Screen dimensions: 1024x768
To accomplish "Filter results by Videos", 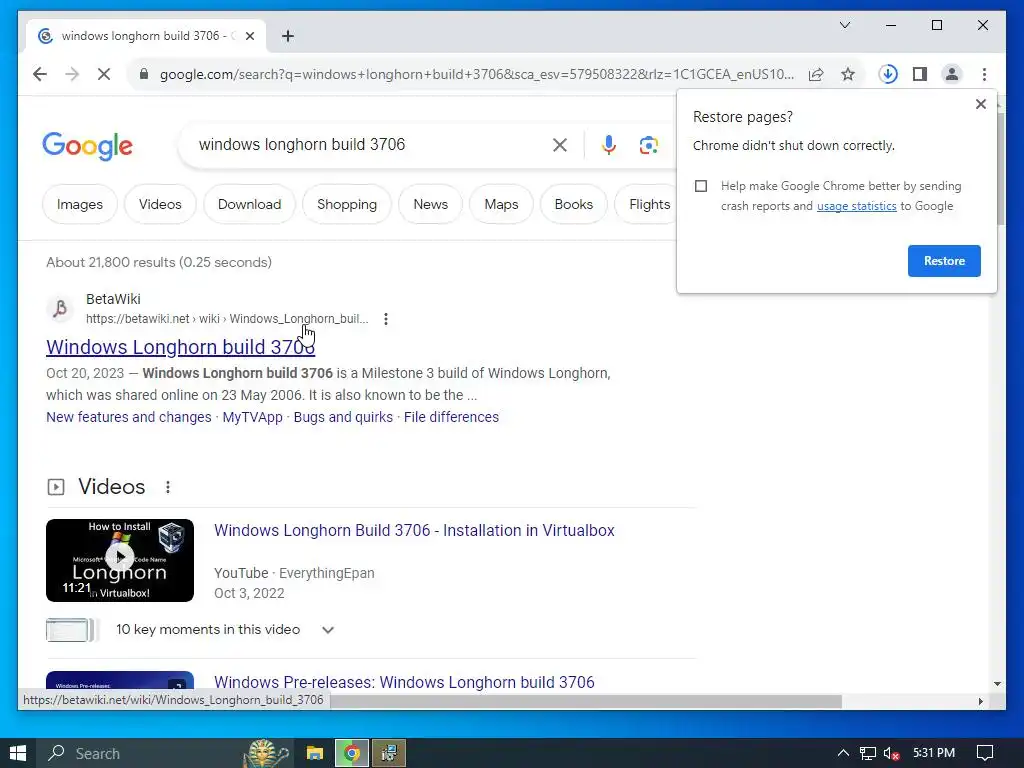I will tap(160, 204).
